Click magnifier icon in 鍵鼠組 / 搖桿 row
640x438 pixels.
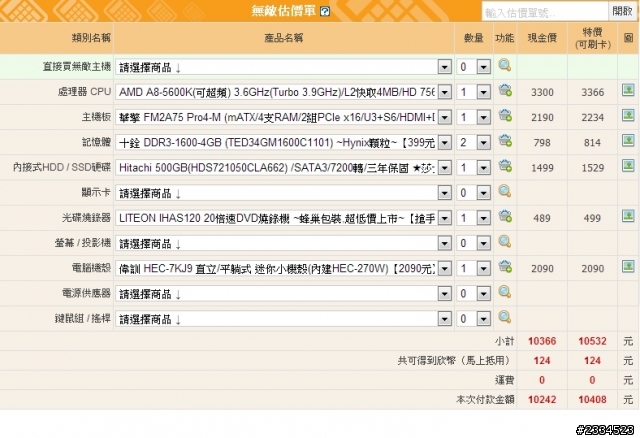click(505, 317)
